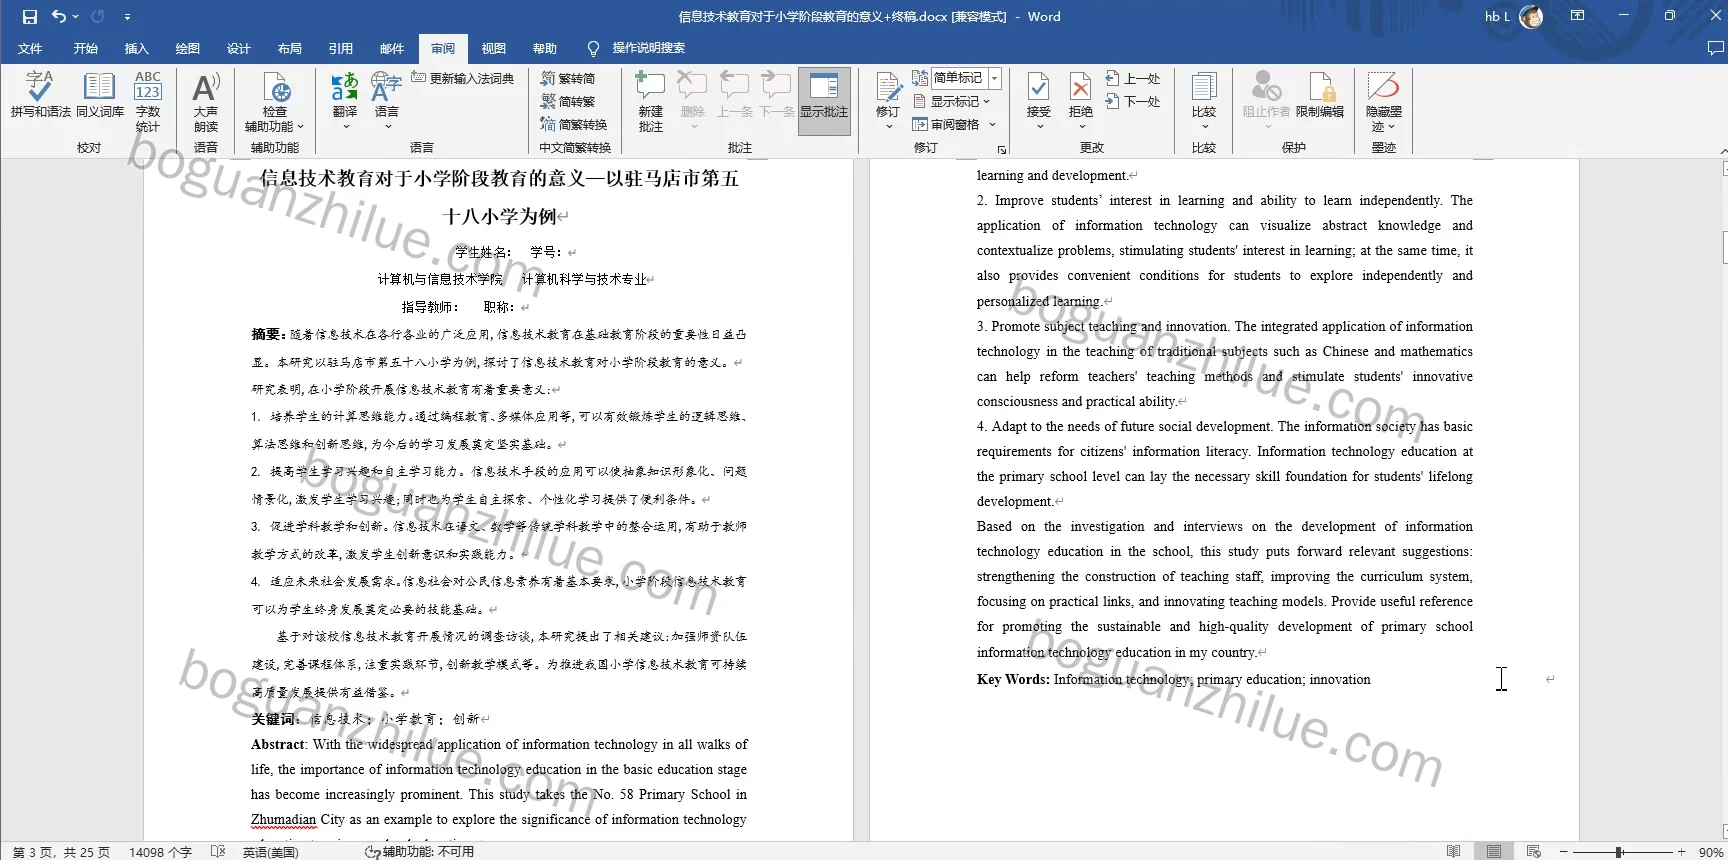Start 大声朗读 read aloud
1728x860 pixels.
point(206,101)
